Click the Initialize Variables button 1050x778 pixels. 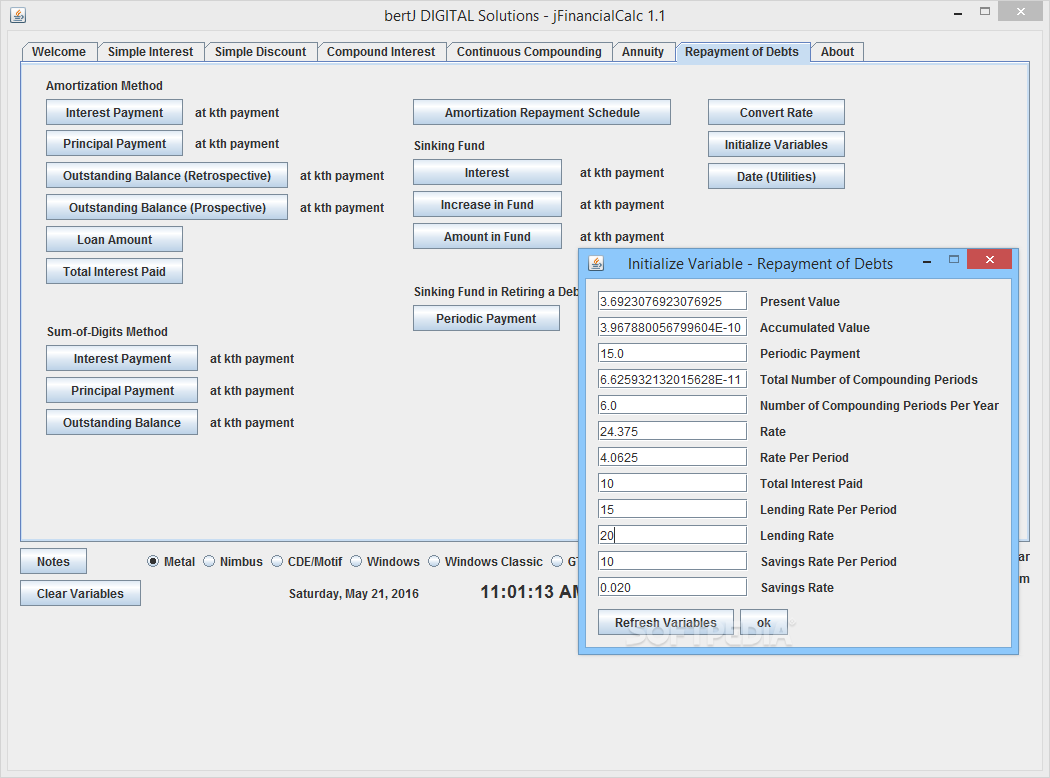(x=776, y=145)
